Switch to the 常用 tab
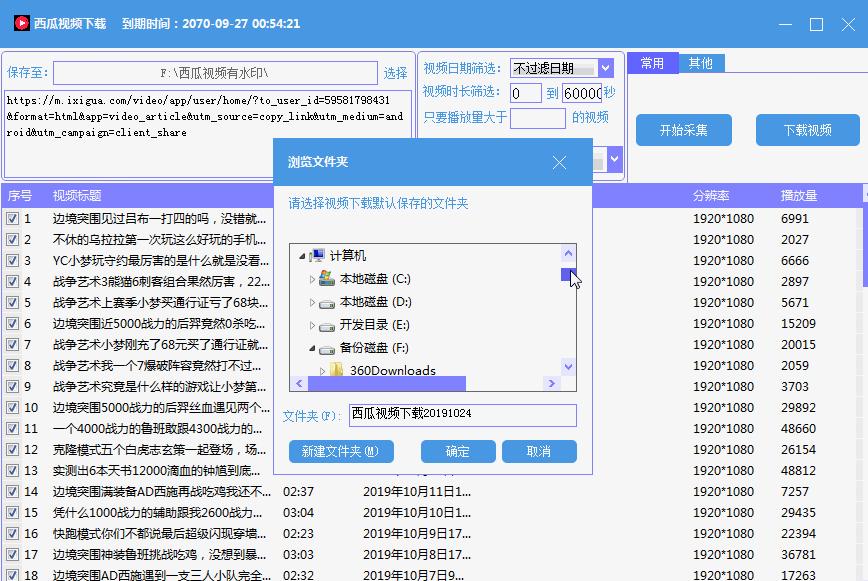 pos(652,64)
